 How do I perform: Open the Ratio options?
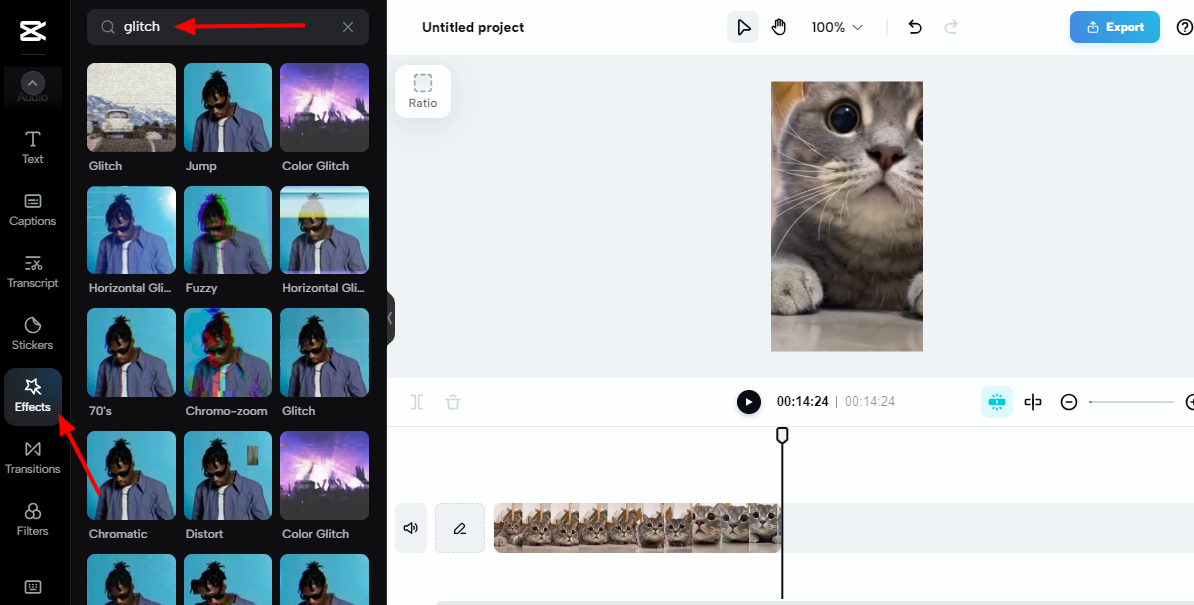pyautogui.click(x=423, y=91)
